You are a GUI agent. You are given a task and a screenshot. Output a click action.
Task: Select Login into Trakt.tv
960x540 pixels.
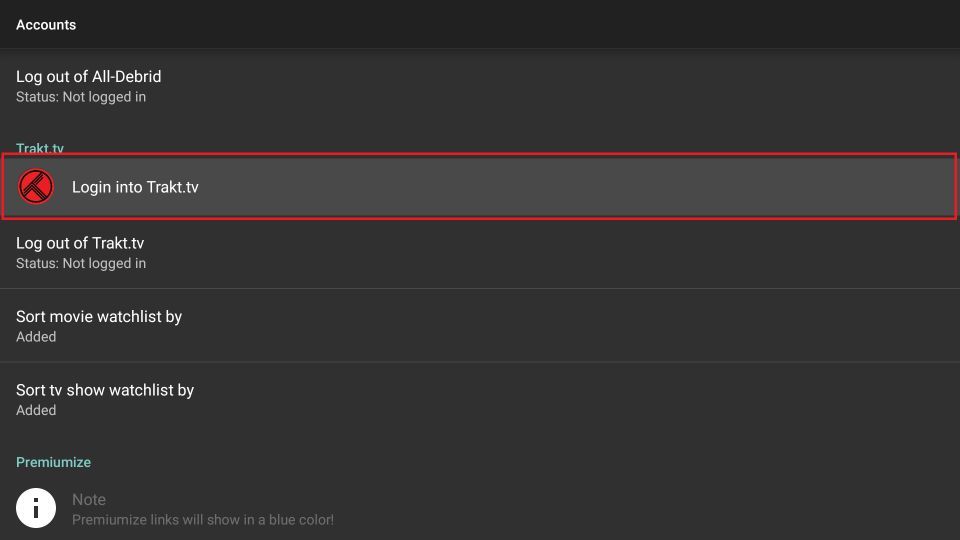(x=479, y=187)
